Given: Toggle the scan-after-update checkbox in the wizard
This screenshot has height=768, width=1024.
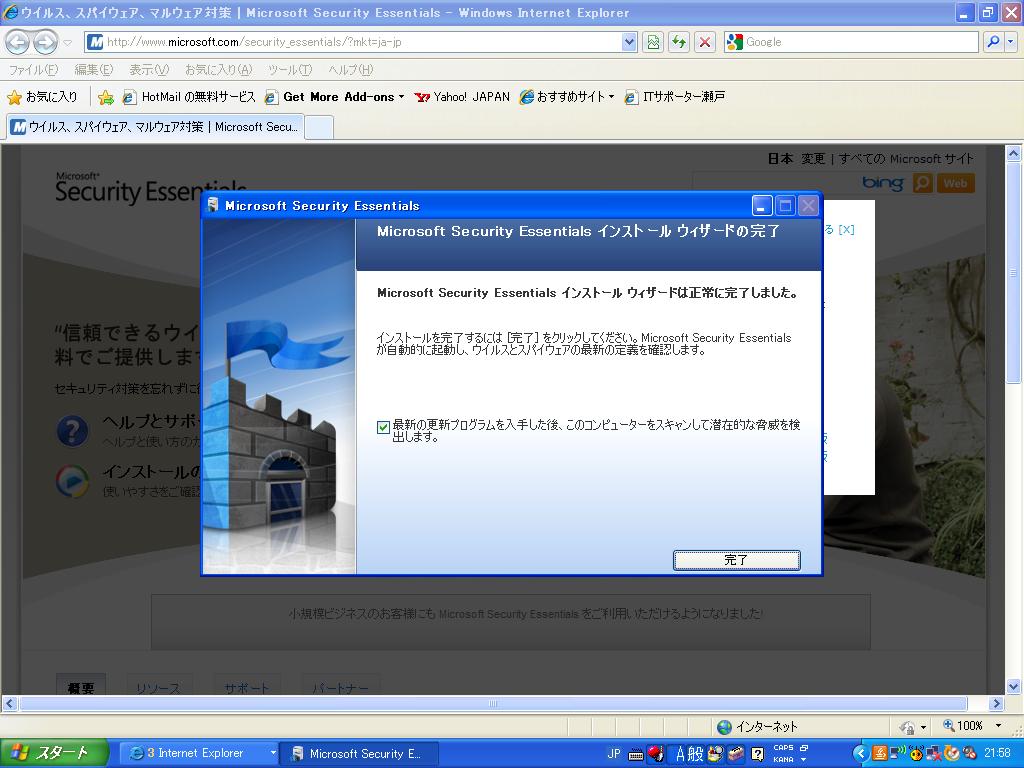Looking at the screenshot, I should pos(383,428).
